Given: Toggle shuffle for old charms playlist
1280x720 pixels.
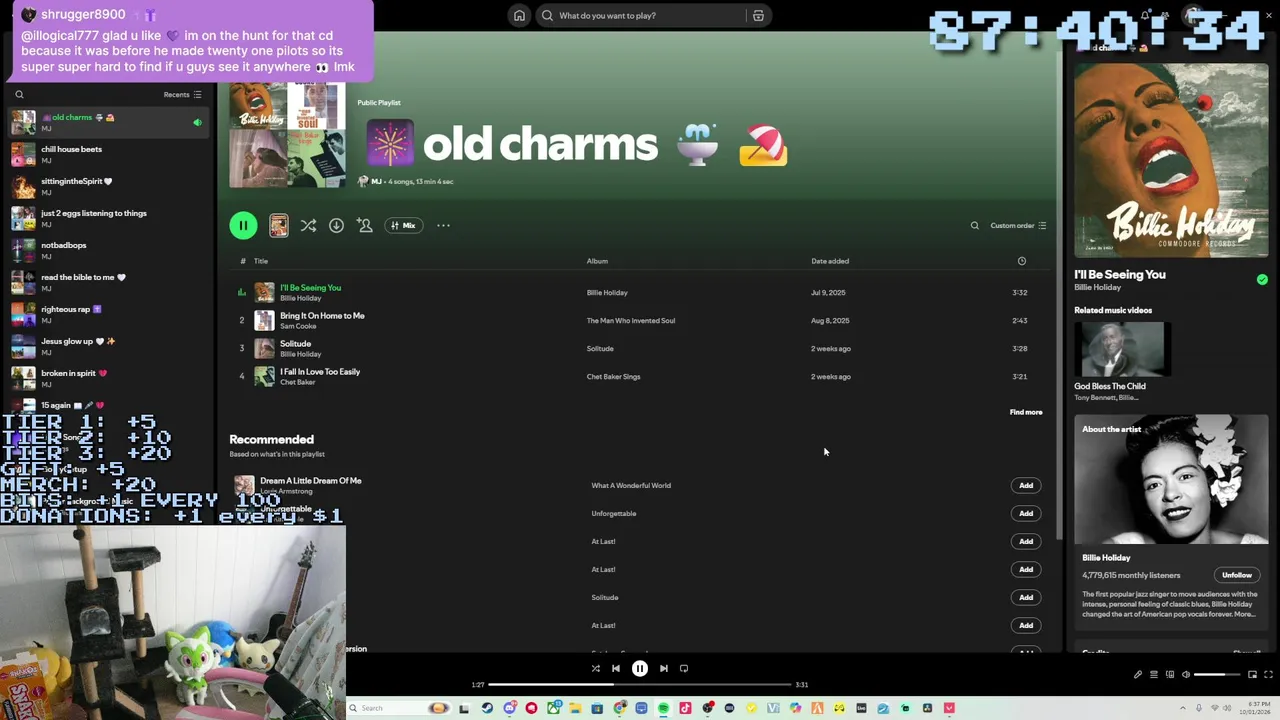Looking at the screenshot, I should [308, 225].
